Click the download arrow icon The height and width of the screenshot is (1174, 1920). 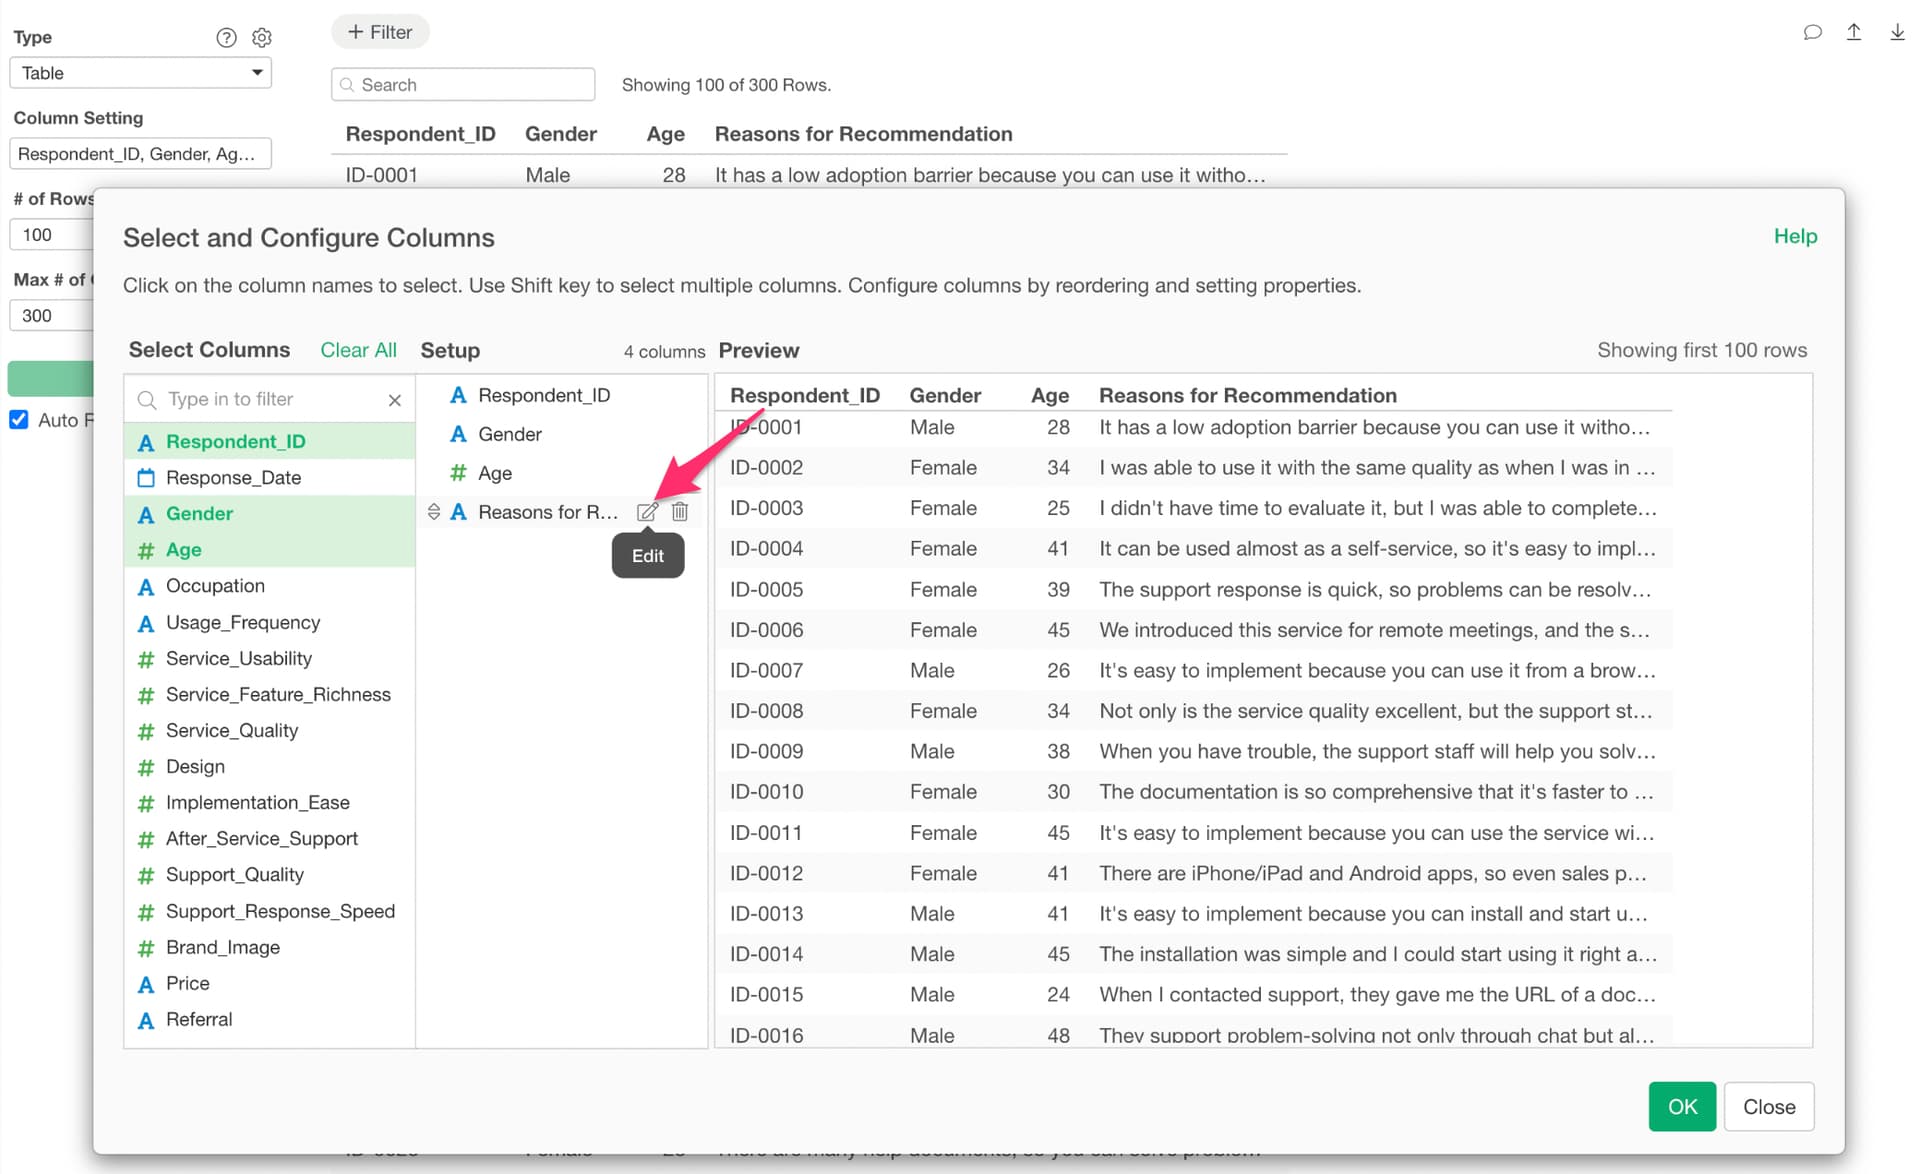tap(1897, 32)
